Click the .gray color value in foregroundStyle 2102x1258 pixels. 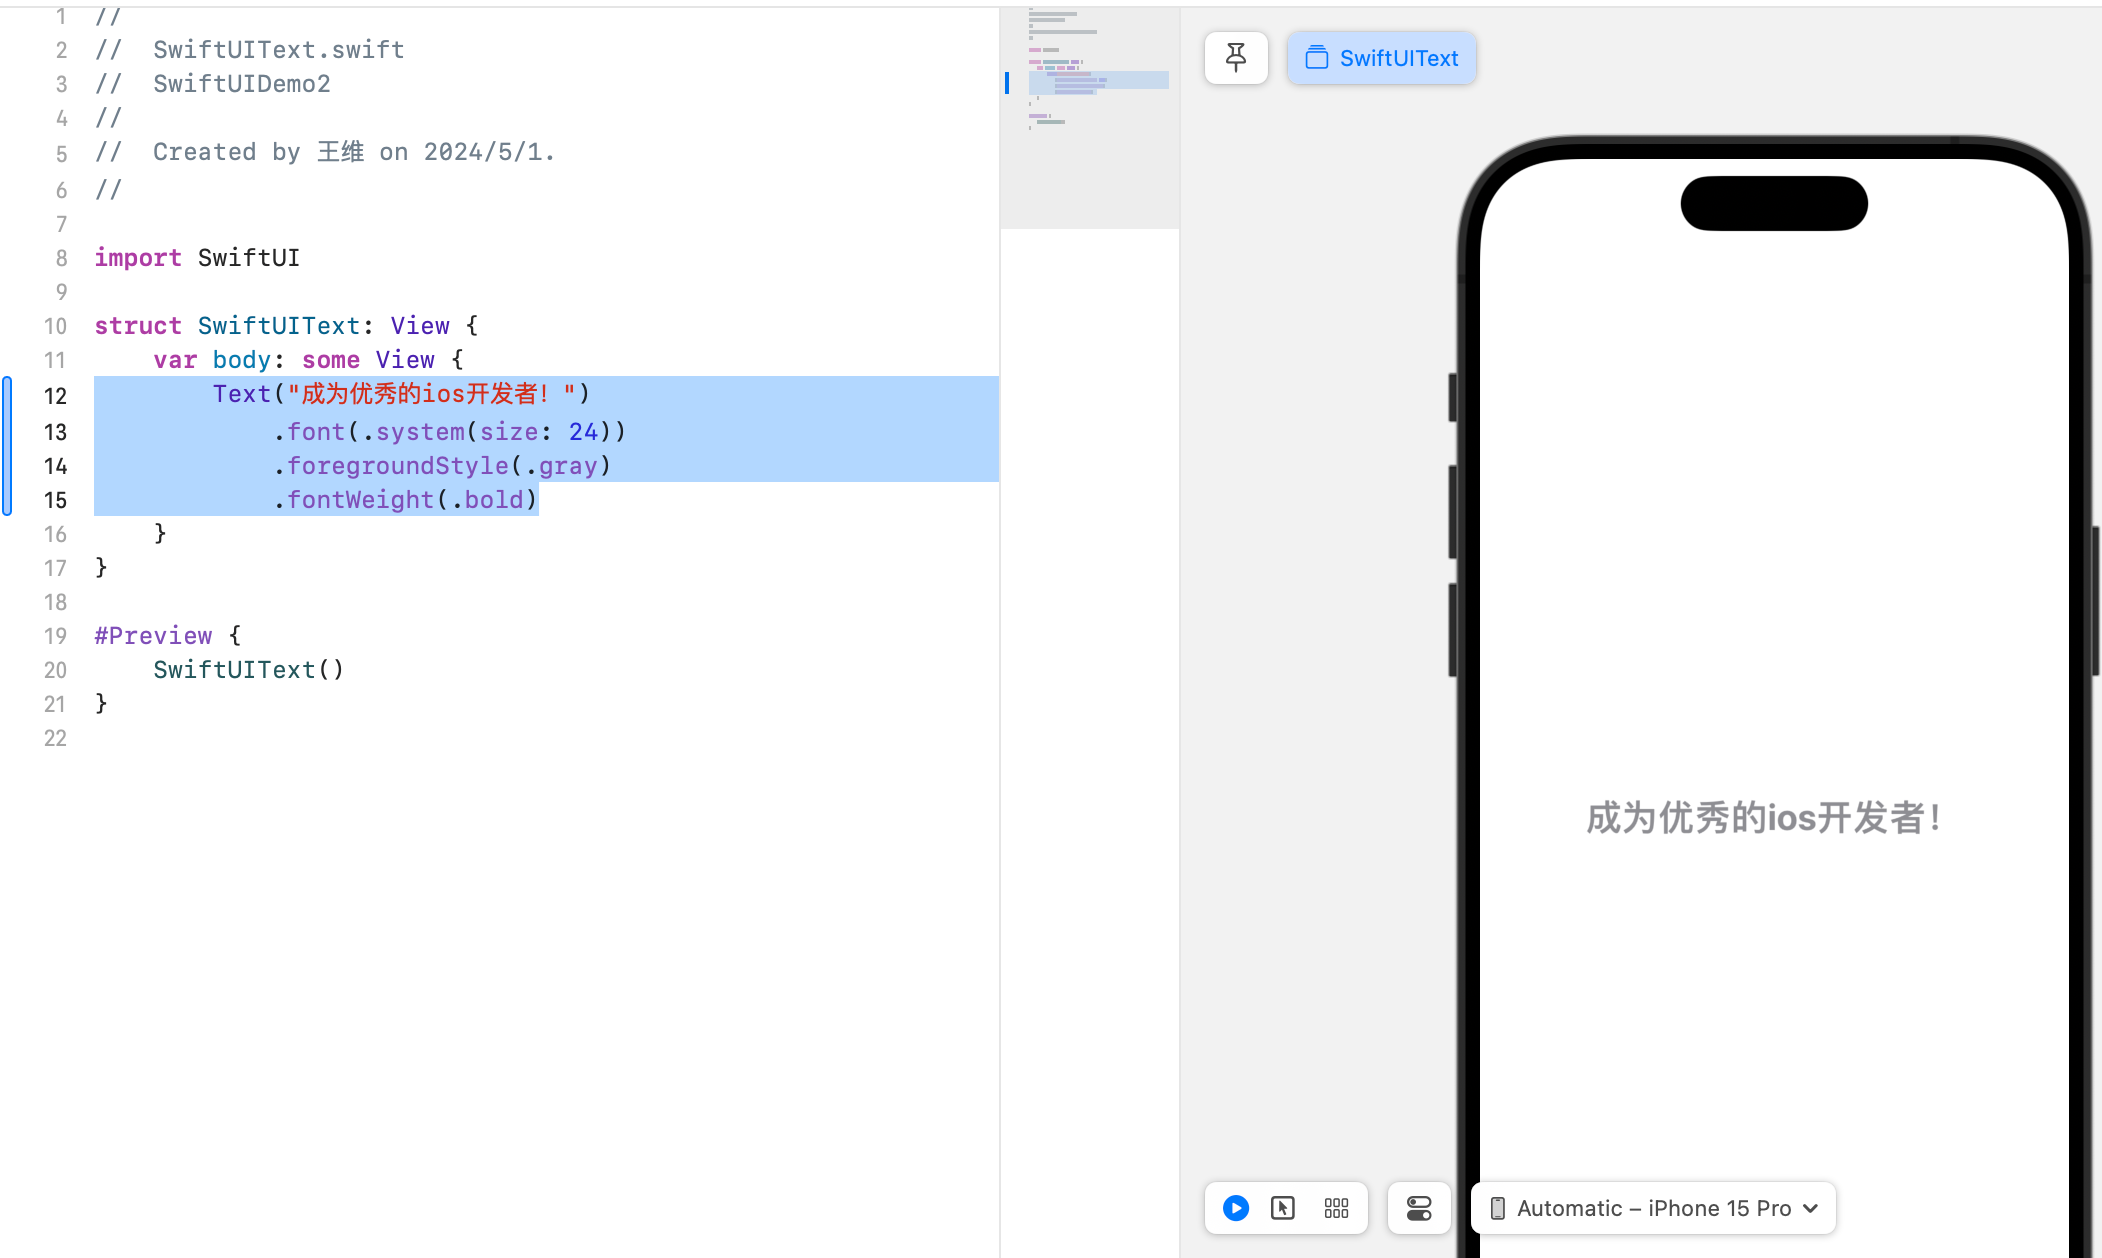[566, 466]
